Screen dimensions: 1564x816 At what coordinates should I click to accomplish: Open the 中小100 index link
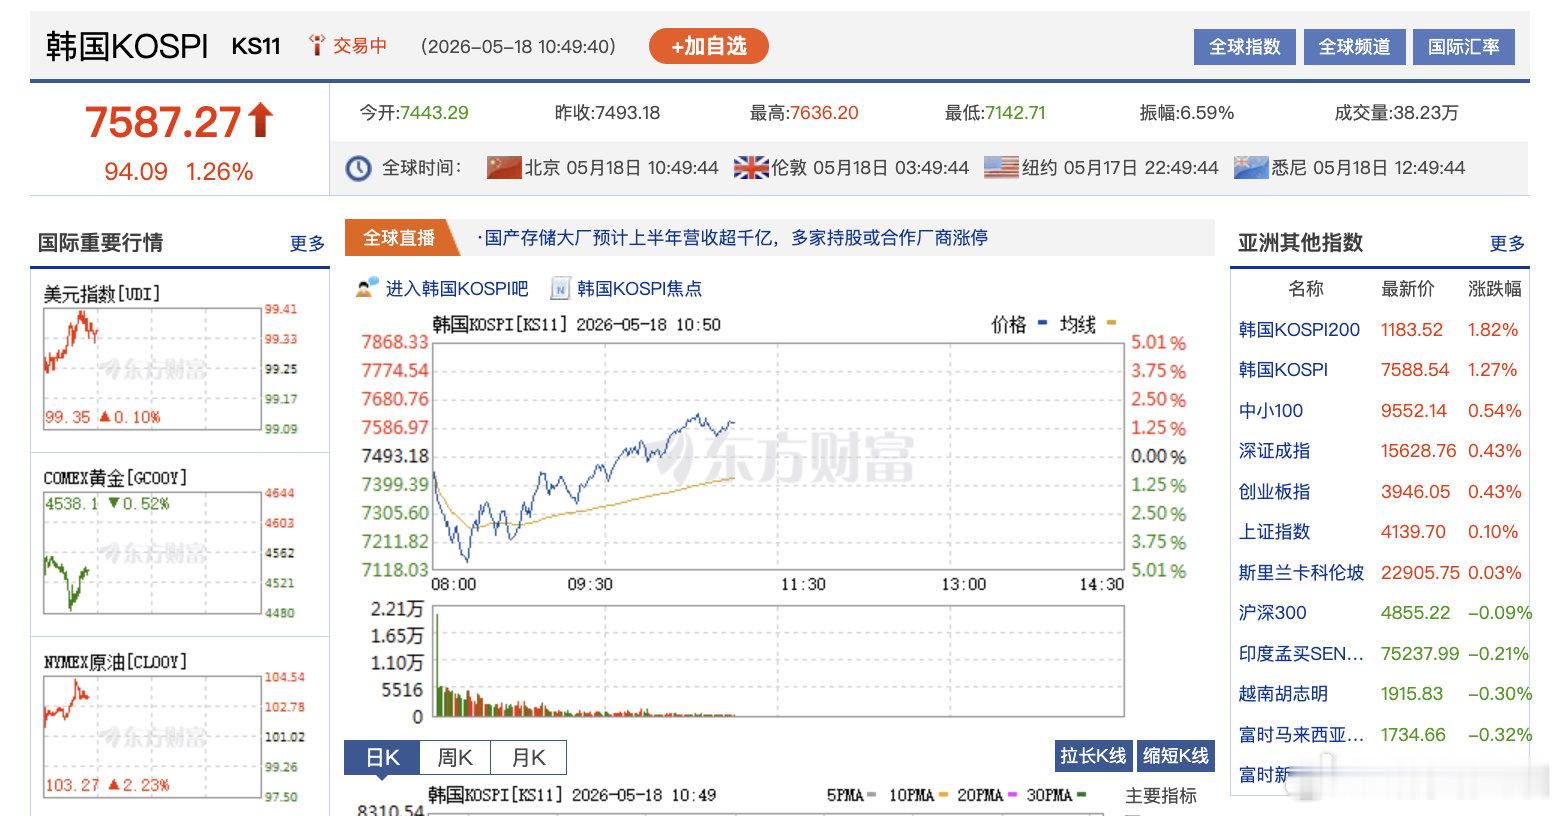click(1271, 411)
